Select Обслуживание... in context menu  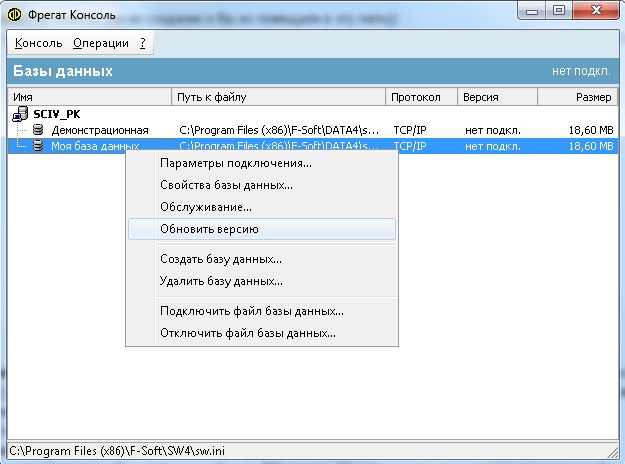coord(262,207)
